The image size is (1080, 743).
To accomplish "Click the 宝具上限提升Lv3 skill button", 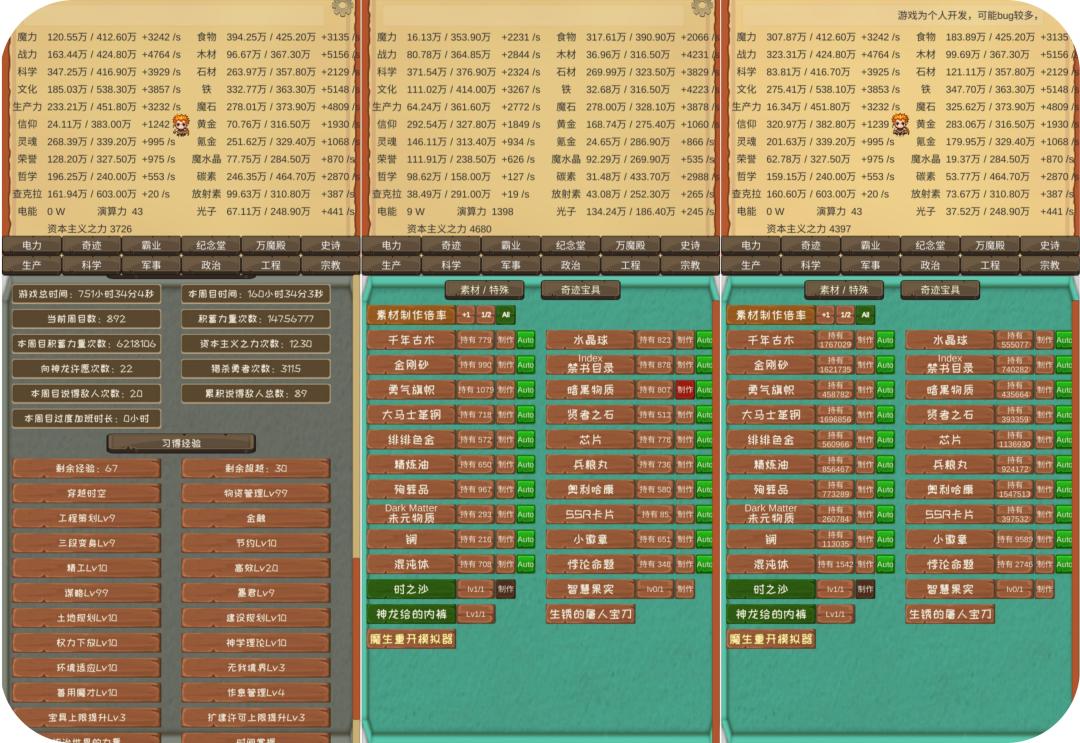I will [x=87, y=718].
